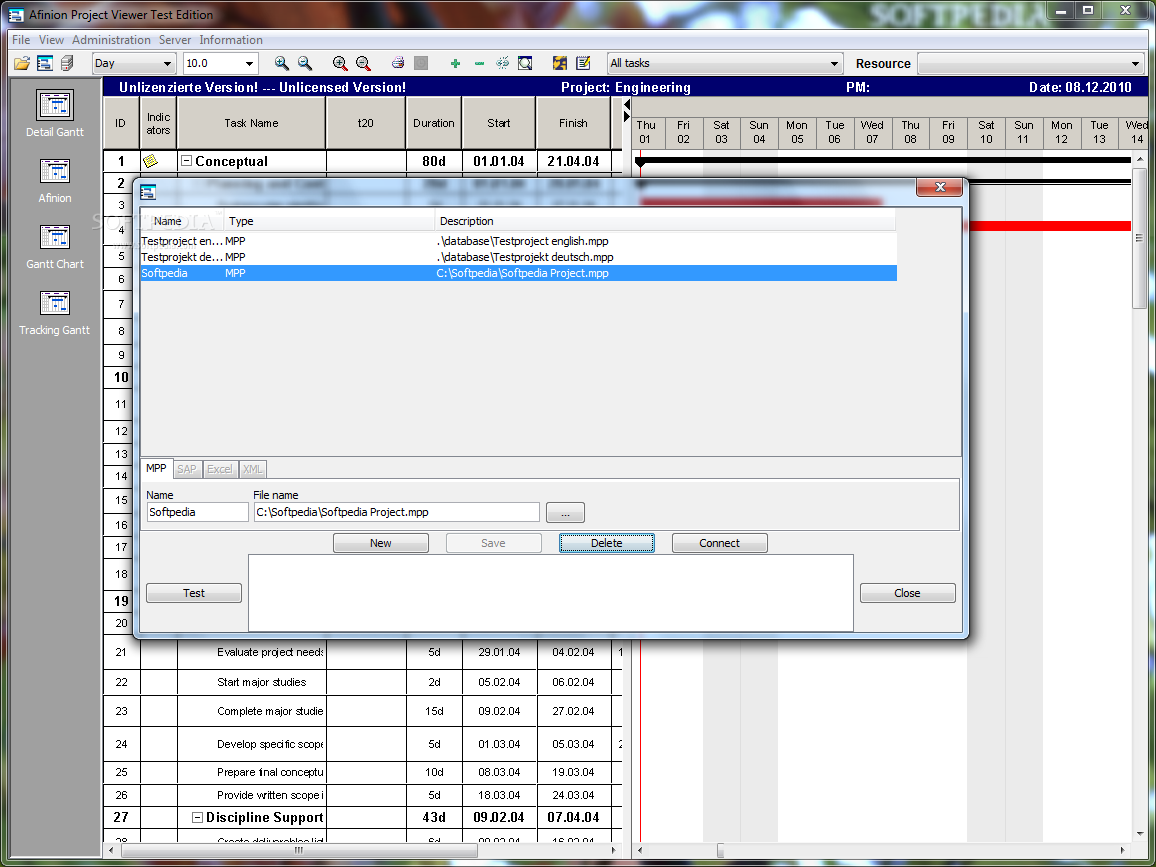This screenshot has height=867, width=1156.
Task: Select the Testprojekt deutsch.mpp connection row
Action: [x=518, y=257]
